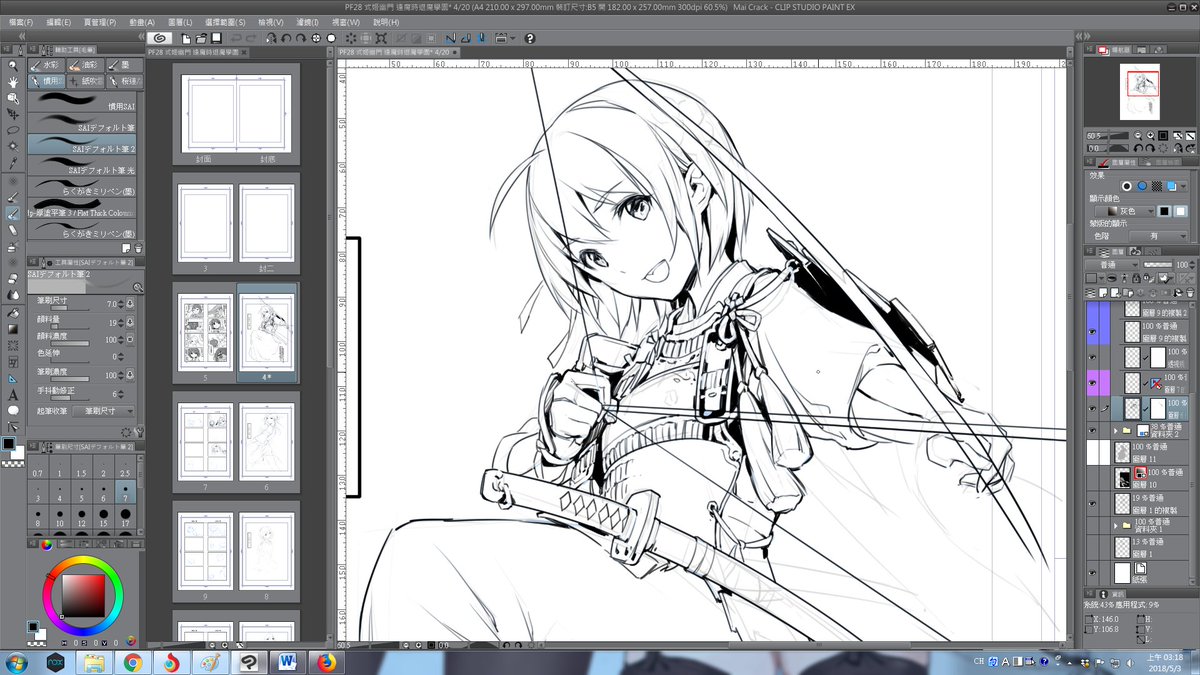1200x675 pixels.
Task: Toggle visibility of 紙張 paper layer
Action: [1092, 573]
